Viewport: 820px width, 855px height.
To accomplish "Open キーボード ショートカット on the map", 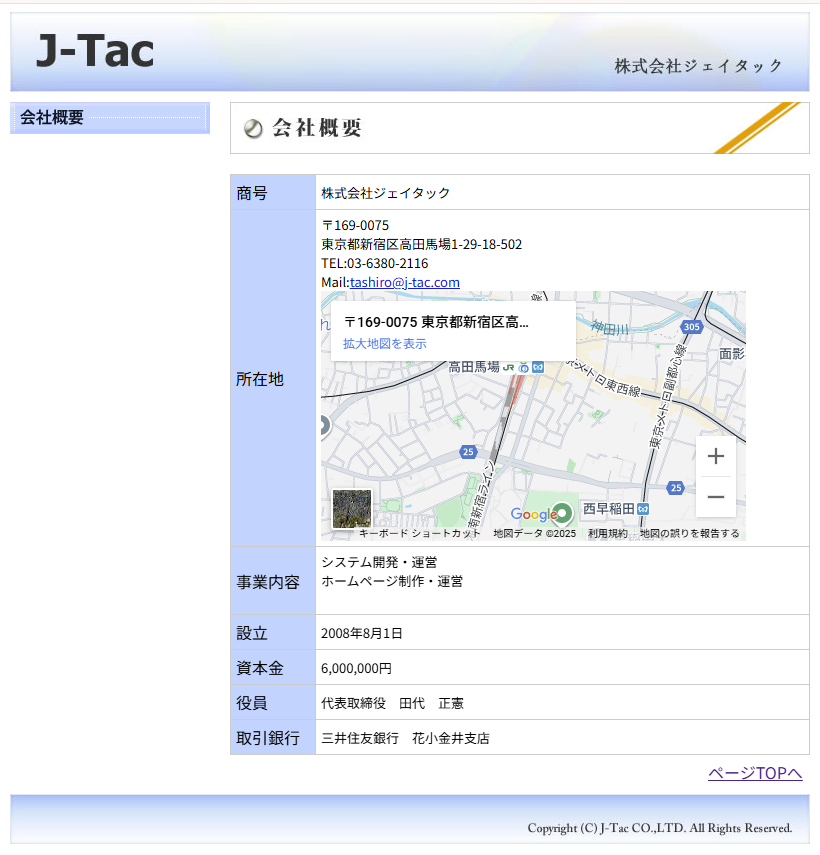I will coord(419,534).
